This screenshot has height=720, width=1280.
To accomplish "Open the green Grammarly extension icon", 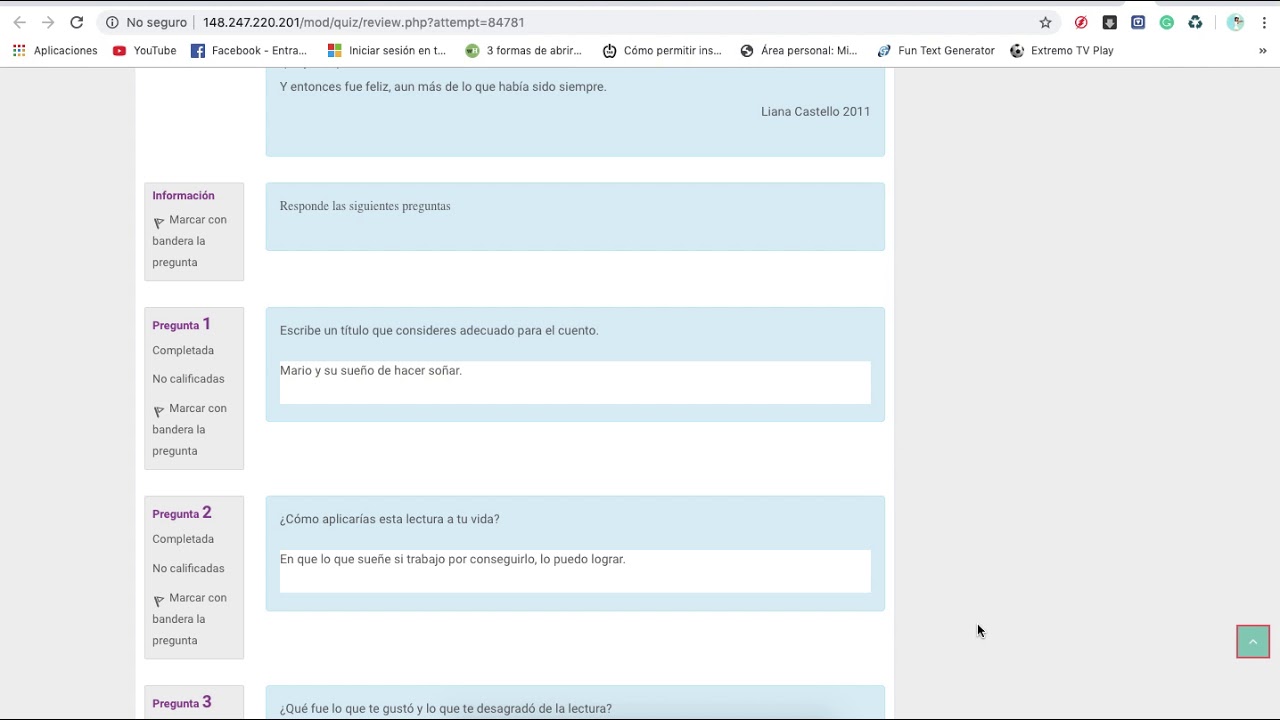I will pos(1166,22).
